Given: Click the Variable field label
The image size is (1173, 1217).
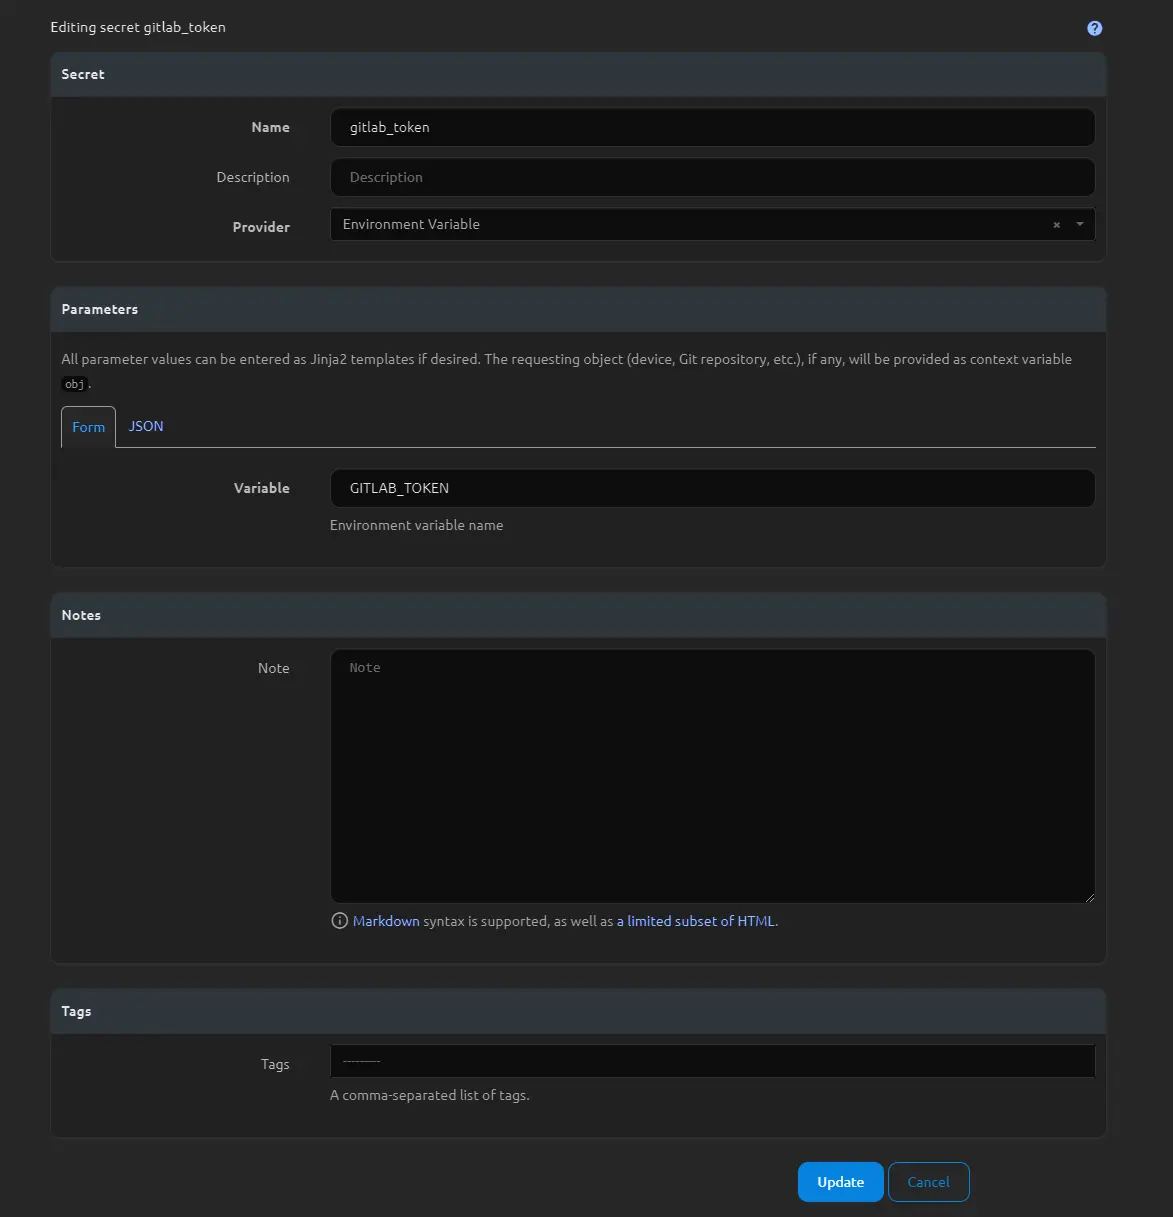Looking at the screenshot, I should click(261, 488).
